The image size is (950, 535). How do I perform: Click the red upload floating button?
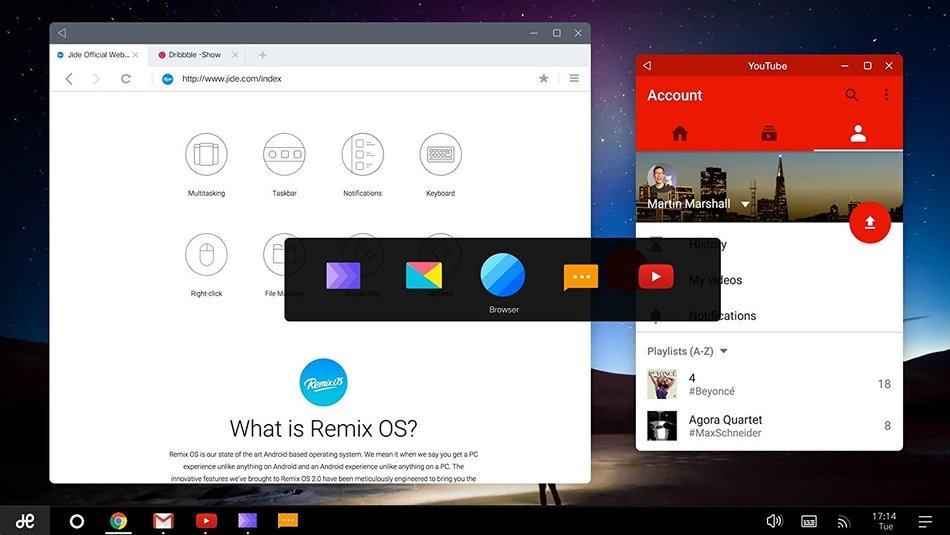pyautogui.click(x=869, y=222)
